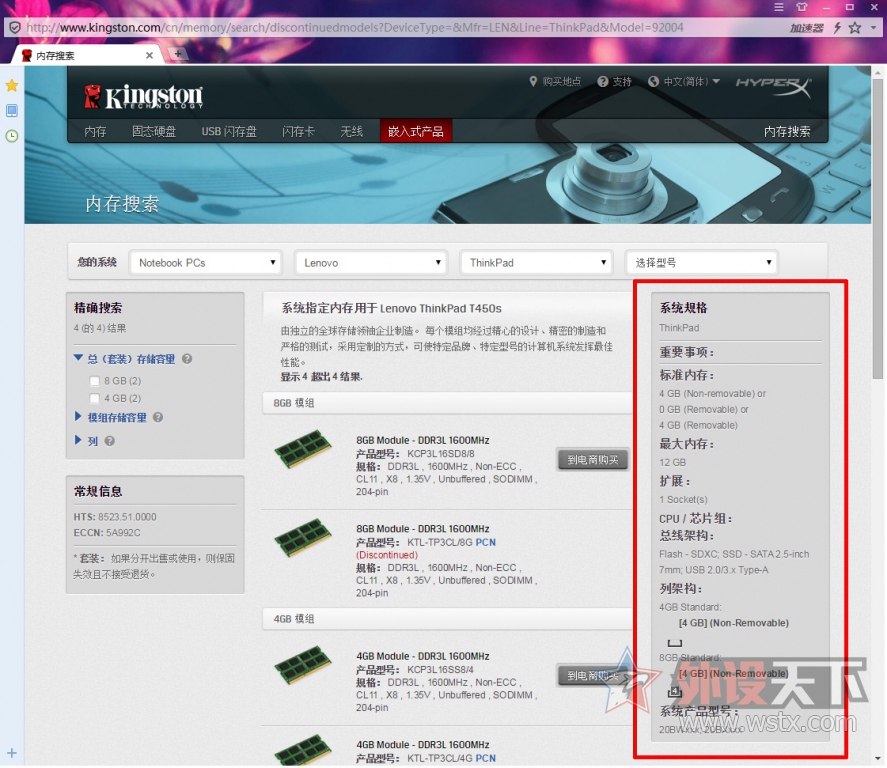Viewport: 887px width, 768px height.
Task: Click the ECCN: 5A992C text
Action: (107, 533)
